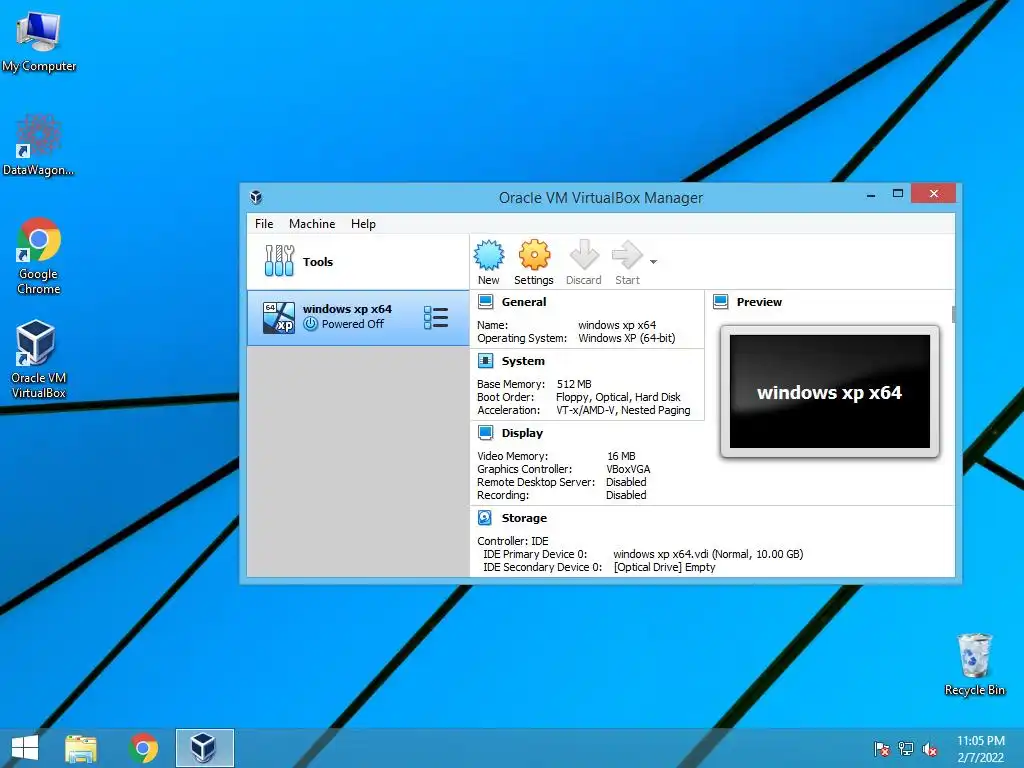The width and height of the screenshot is (1024, 768).
Task: Click Boot Order value Floppy, Optical, Hard Disk
Action: click(x=618, y=397)
